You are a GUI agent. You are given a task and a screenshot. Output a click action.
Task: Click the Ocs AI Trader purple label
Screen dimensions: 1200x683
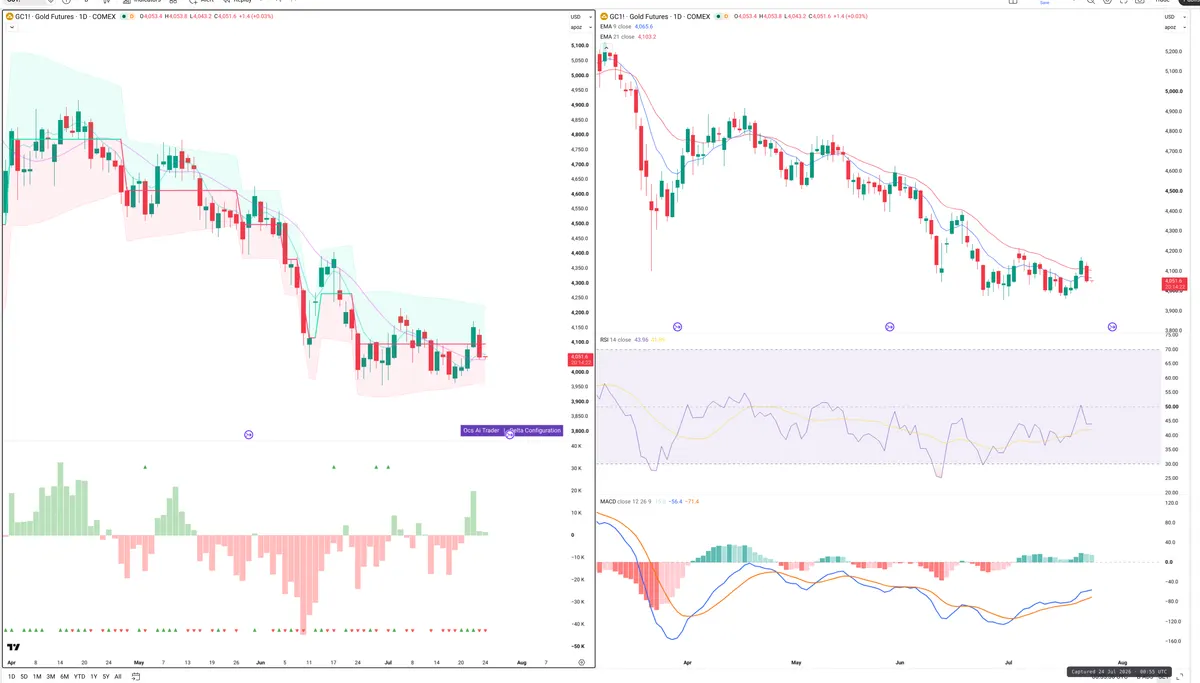point(481,430)
